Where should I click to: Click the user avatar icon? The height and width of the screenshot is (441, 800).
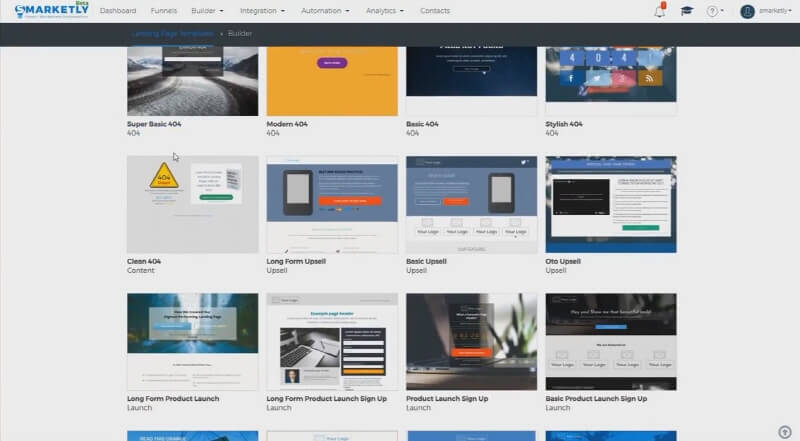pos(747,11)
